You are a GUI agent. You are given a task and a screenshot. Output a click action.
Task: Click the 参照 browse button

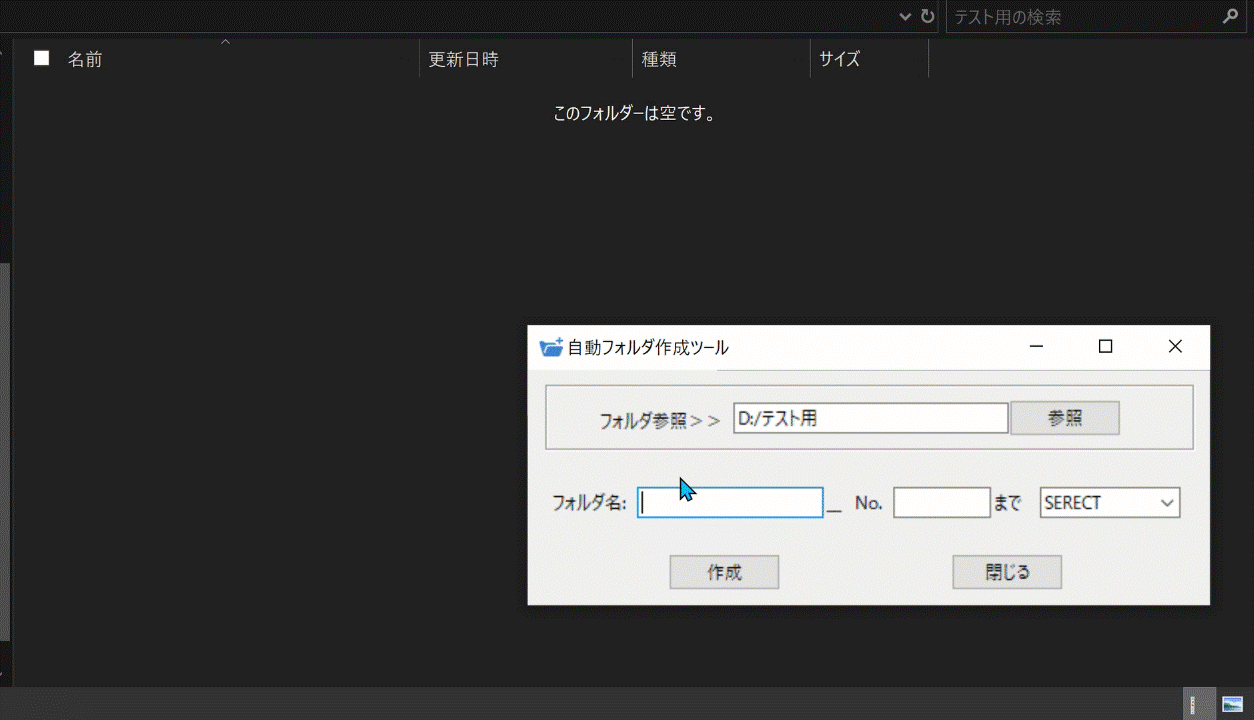[1065, 418]
